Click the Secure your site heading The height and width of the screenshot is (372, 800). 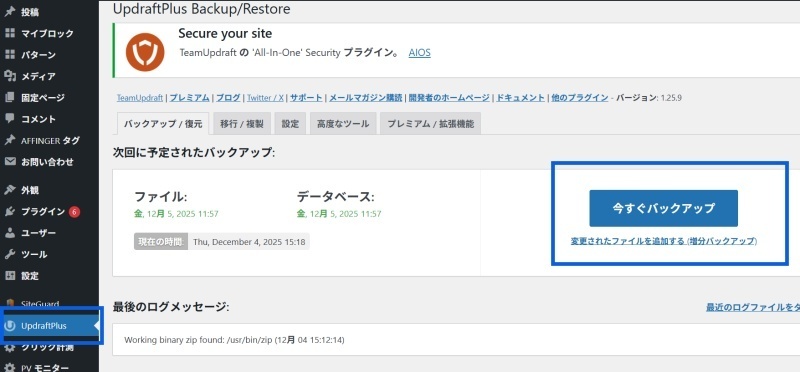pyautogui.click(x=225, y=34)
